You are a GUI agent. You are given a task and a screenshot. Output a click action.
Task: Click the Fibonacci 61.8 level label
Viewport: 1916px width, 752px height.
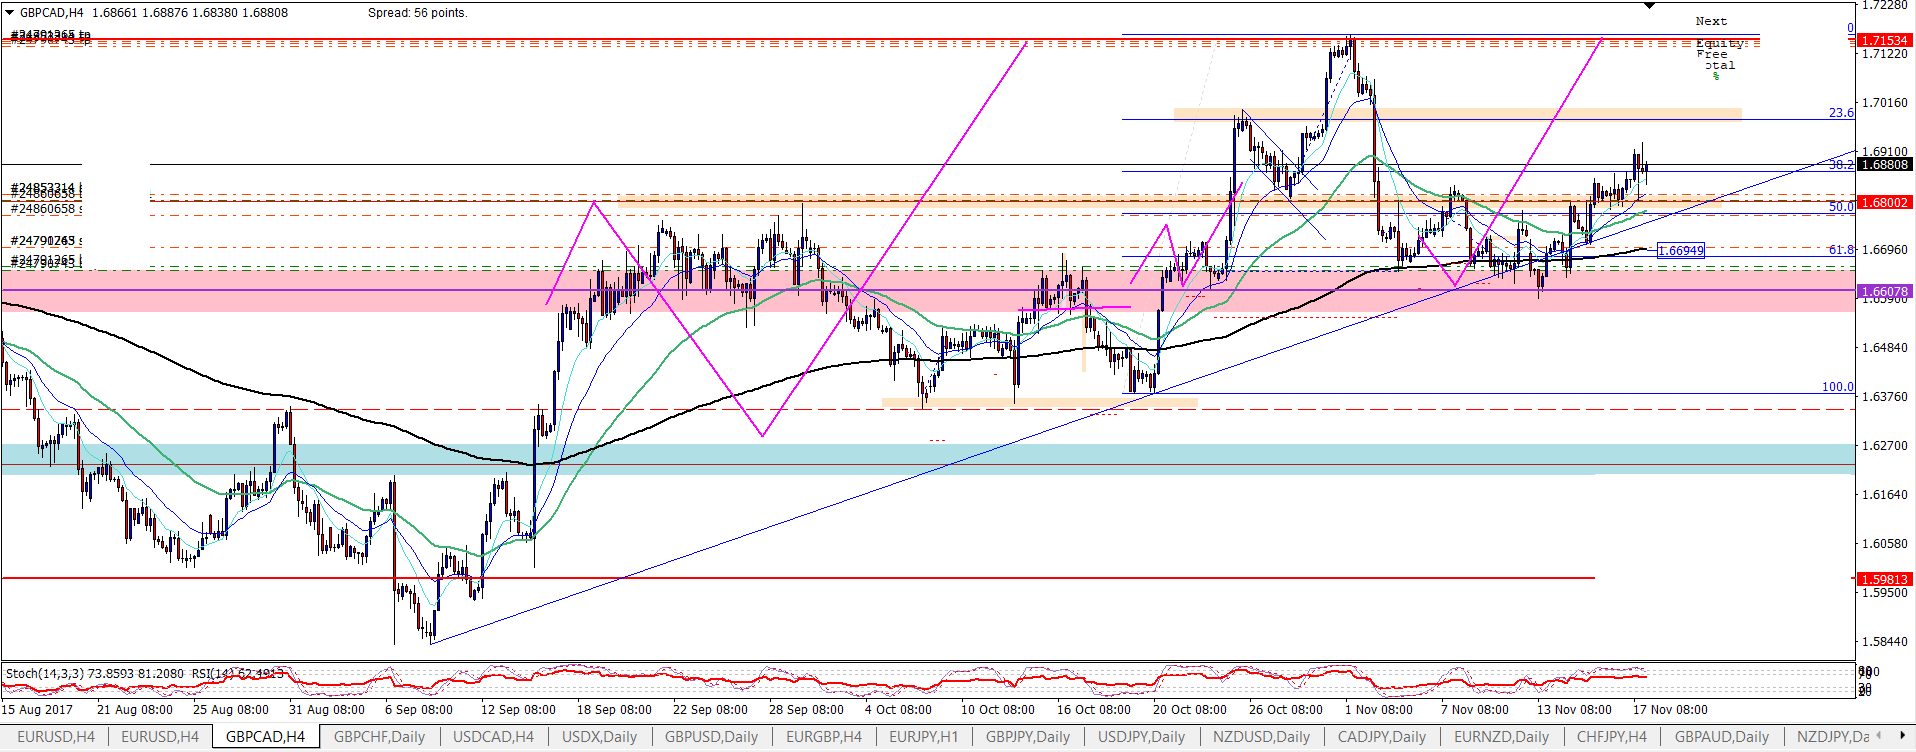point(1841,250)
